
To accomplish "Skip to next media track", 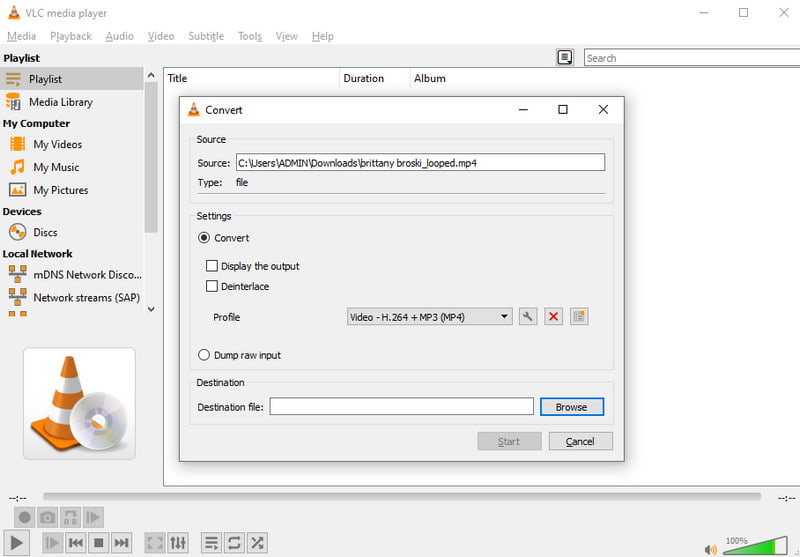I will coord(121,543).
